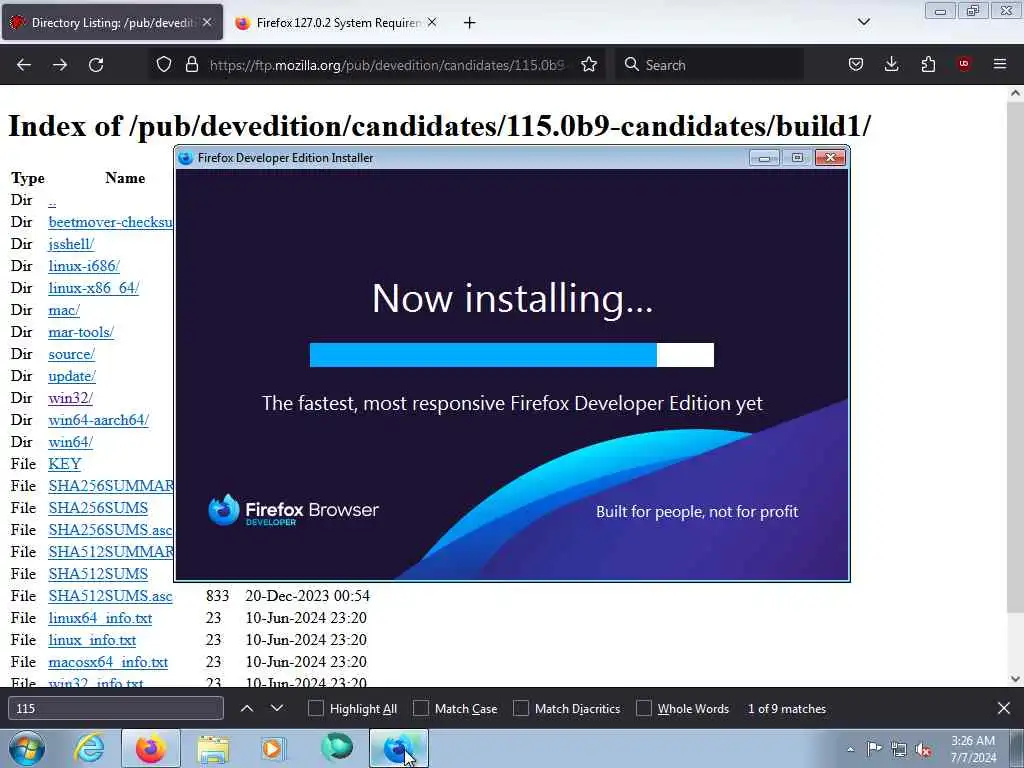Reload the current page

[x=96, y=65]
